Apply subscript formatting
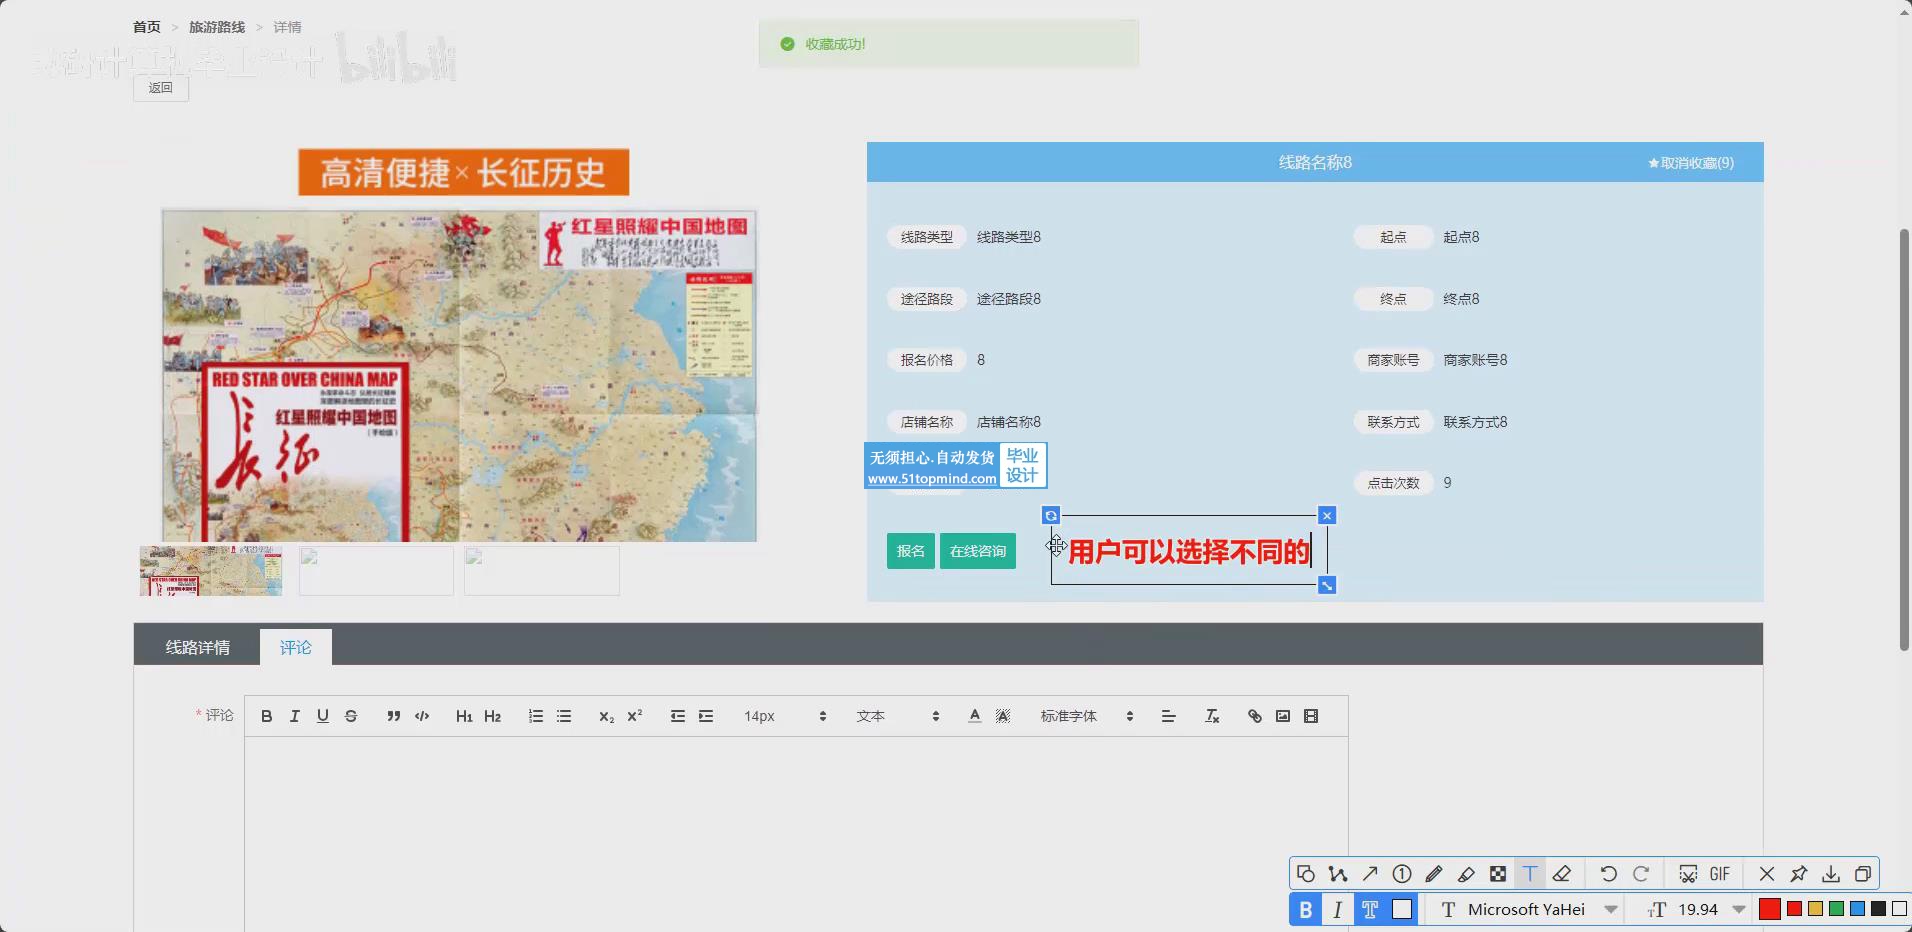Viewport: 1912px width, 932px height. (606, 716)
